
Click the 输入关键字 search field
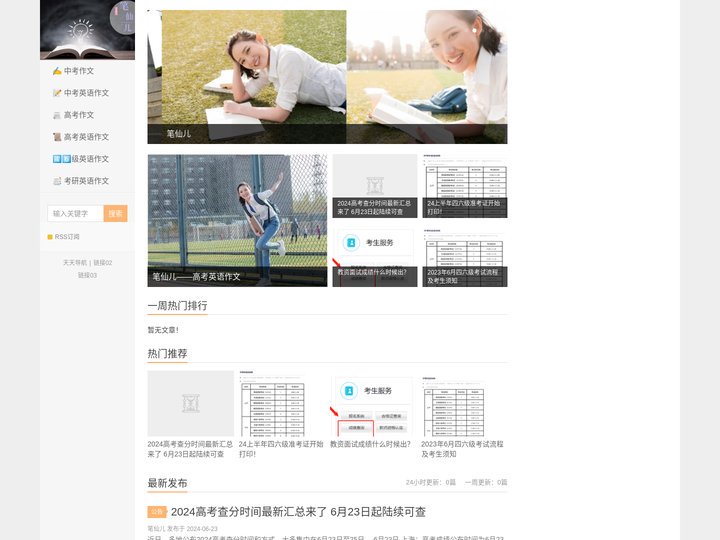click(x=76, y=214)
